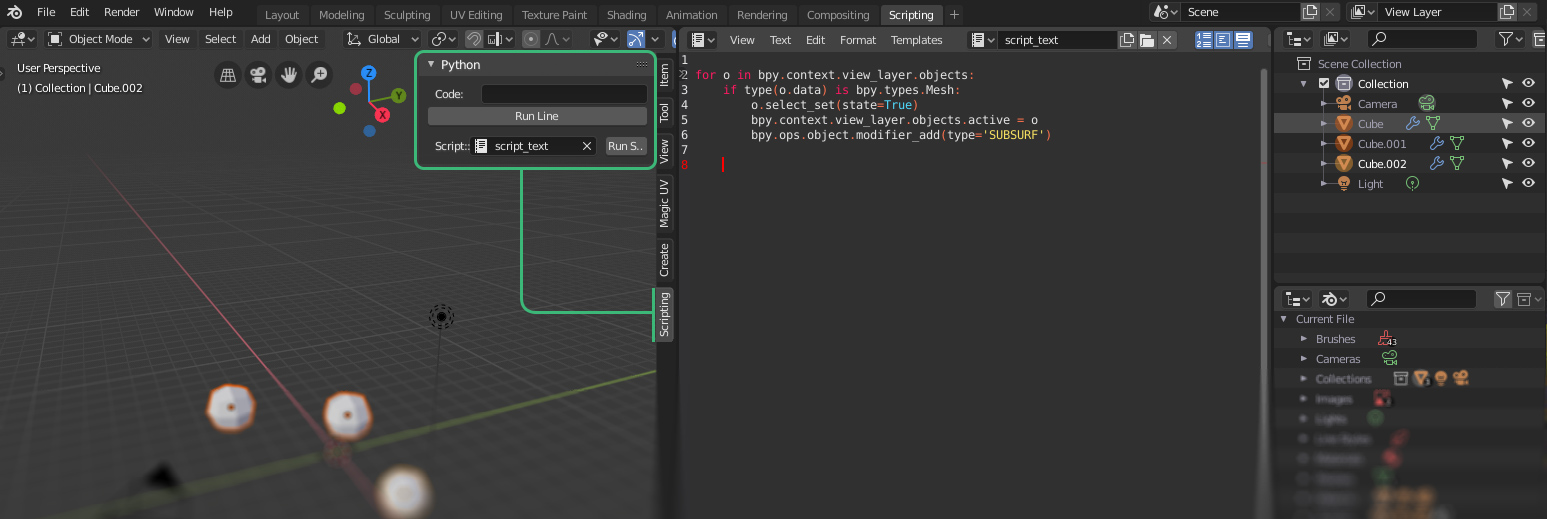Viewport: 1547px width, 519px height.
Task: Switch to the Shading workspace tab
Action: [626, 15]
